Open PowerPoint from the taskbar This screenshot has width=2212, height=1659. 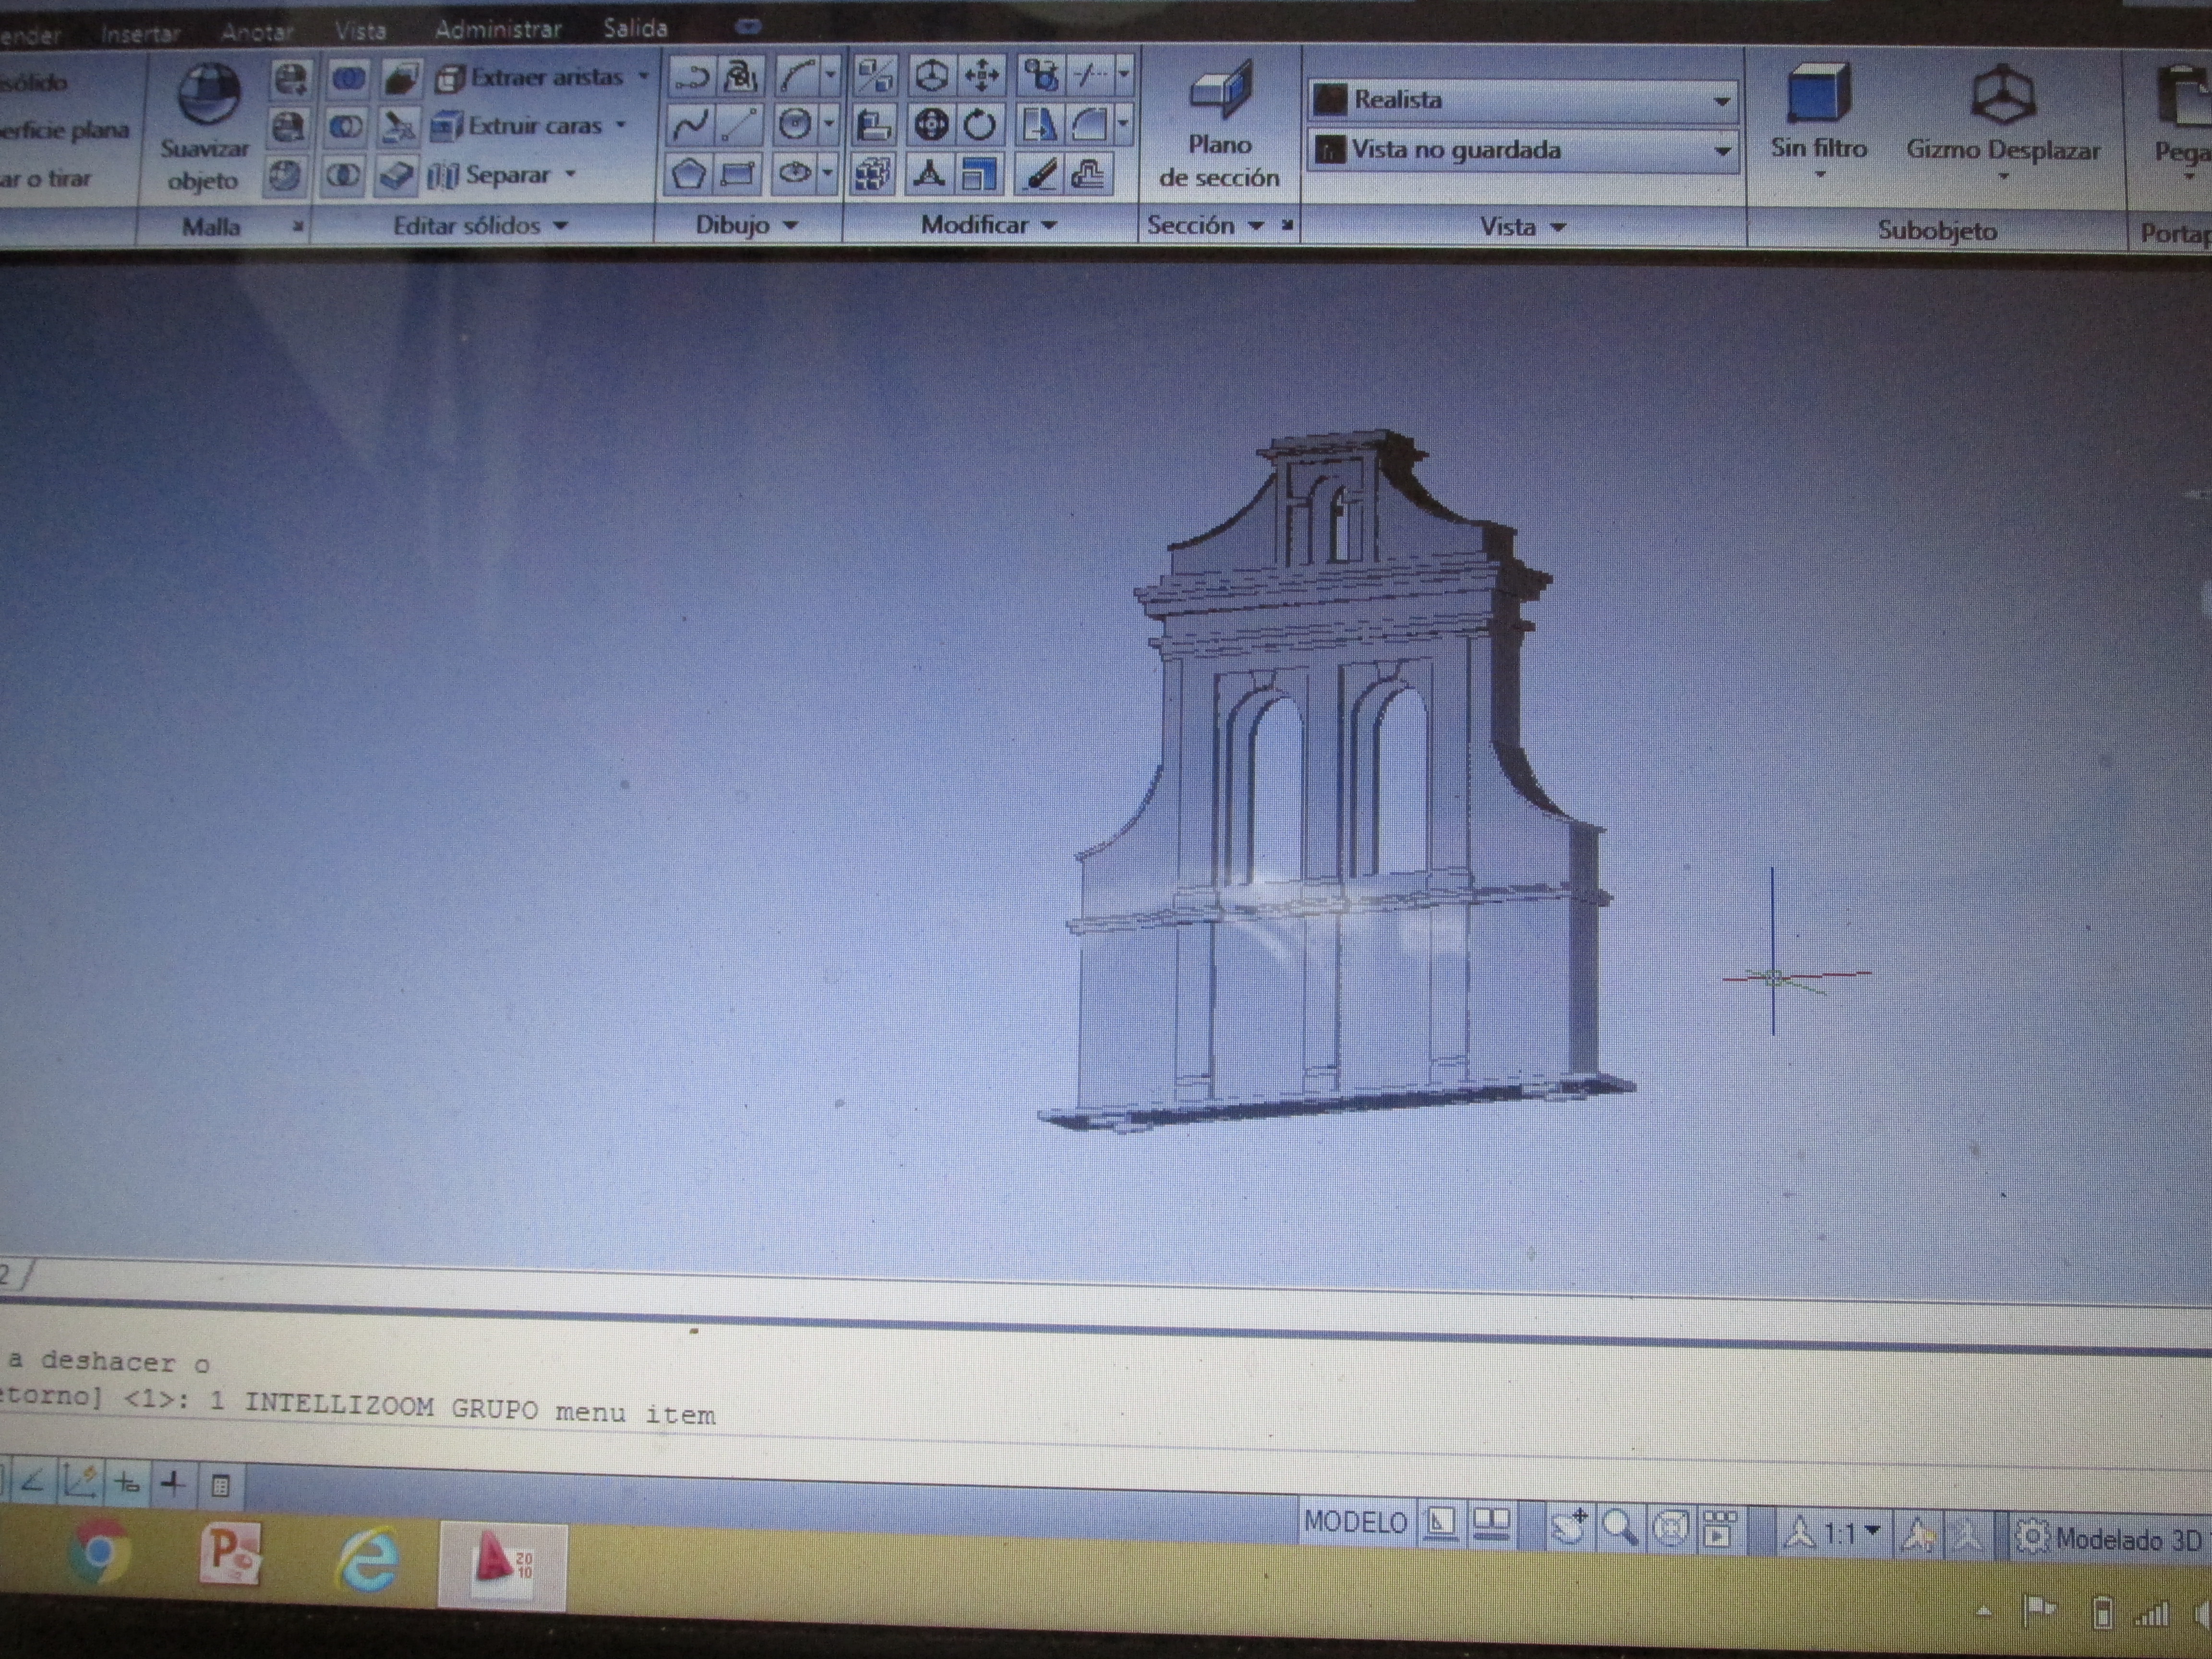point(230,1553)
